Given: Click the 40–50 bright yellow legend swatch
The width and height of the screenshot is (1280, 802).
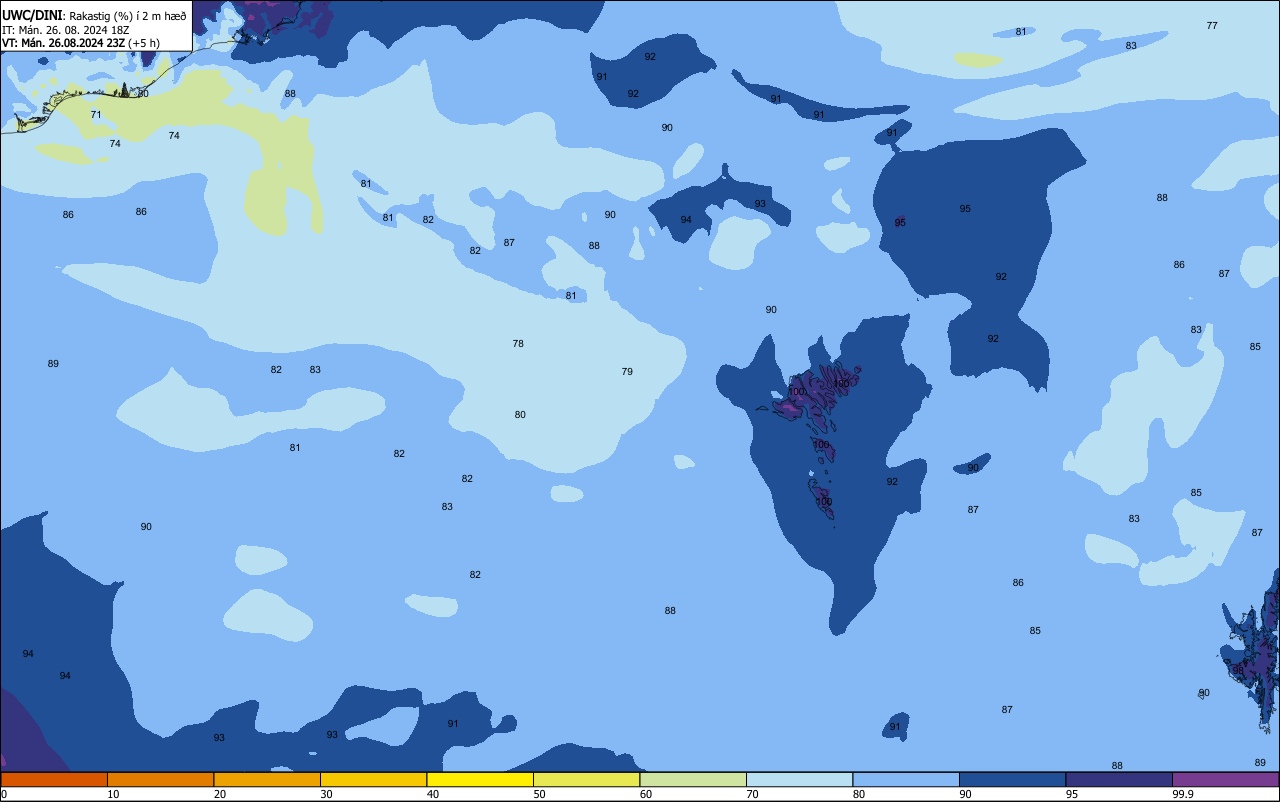Looking at the screenshot, I should coord(480,779).
